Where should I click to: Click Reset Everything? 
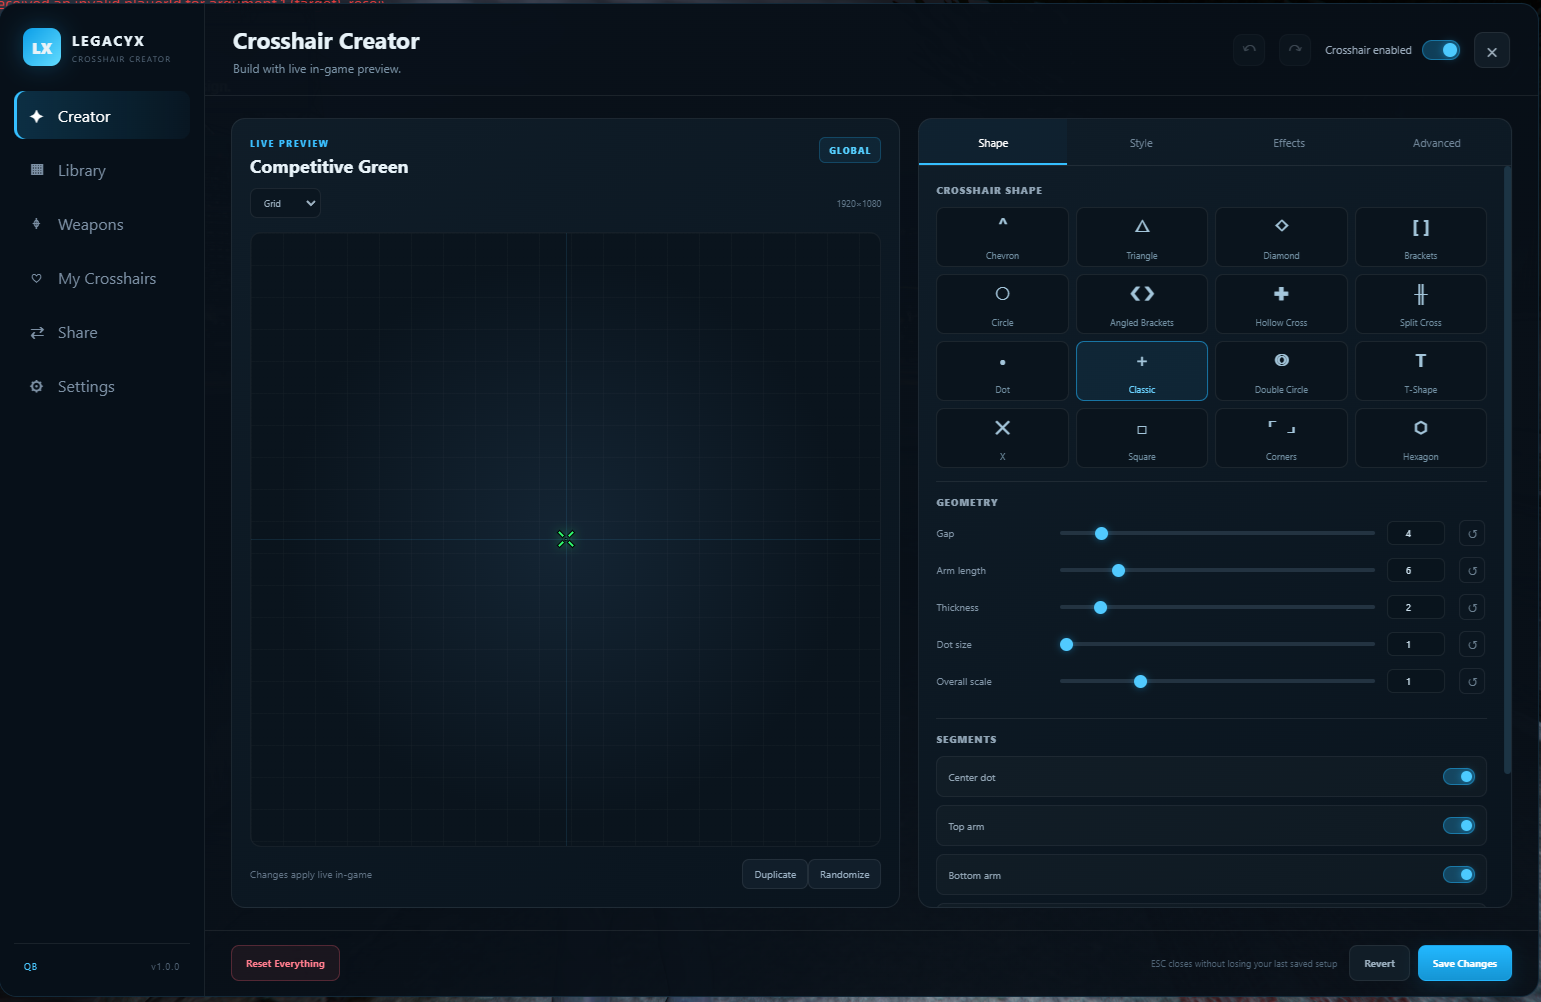point(285,963)
